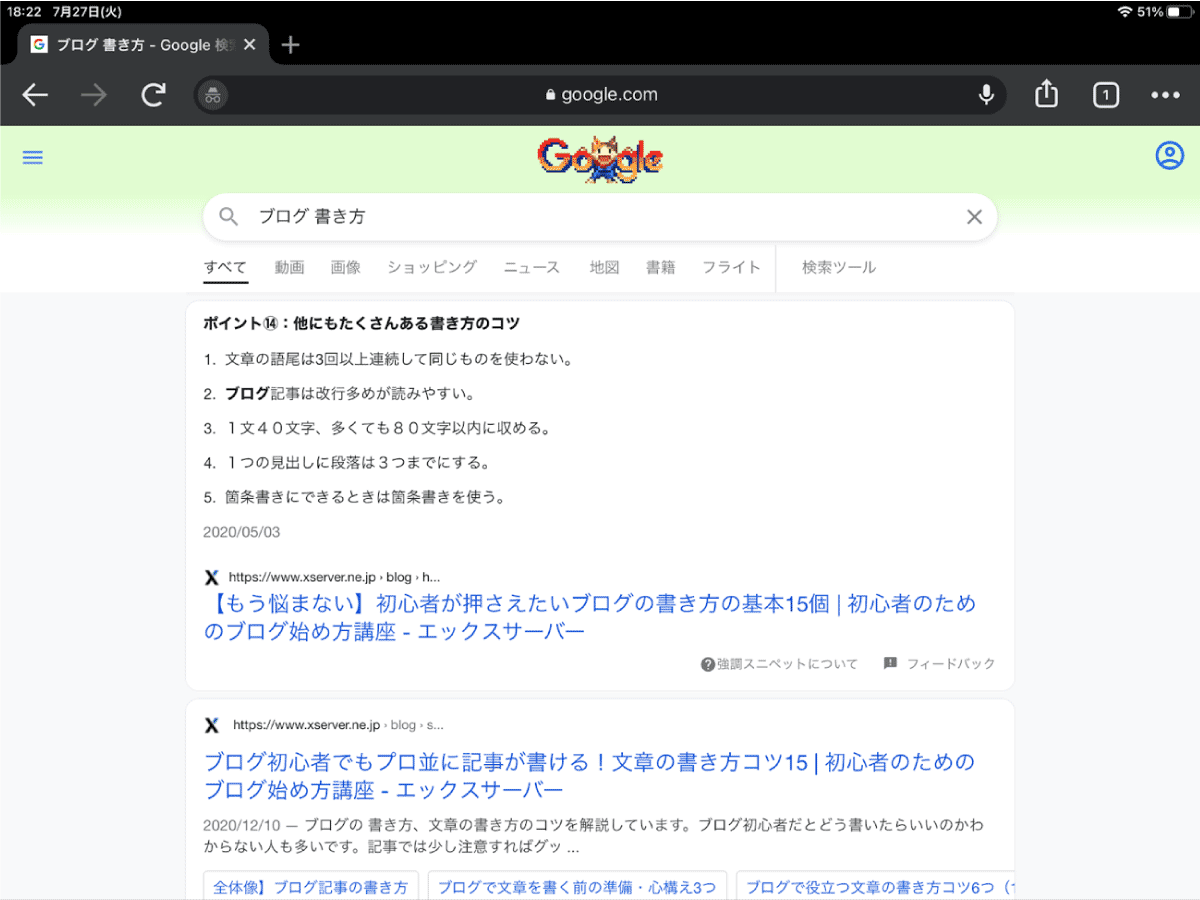This screenshot has height=900, width=1200.
Task: Click the ポイント⑭ snippet heading
Action: pos(361,324)
